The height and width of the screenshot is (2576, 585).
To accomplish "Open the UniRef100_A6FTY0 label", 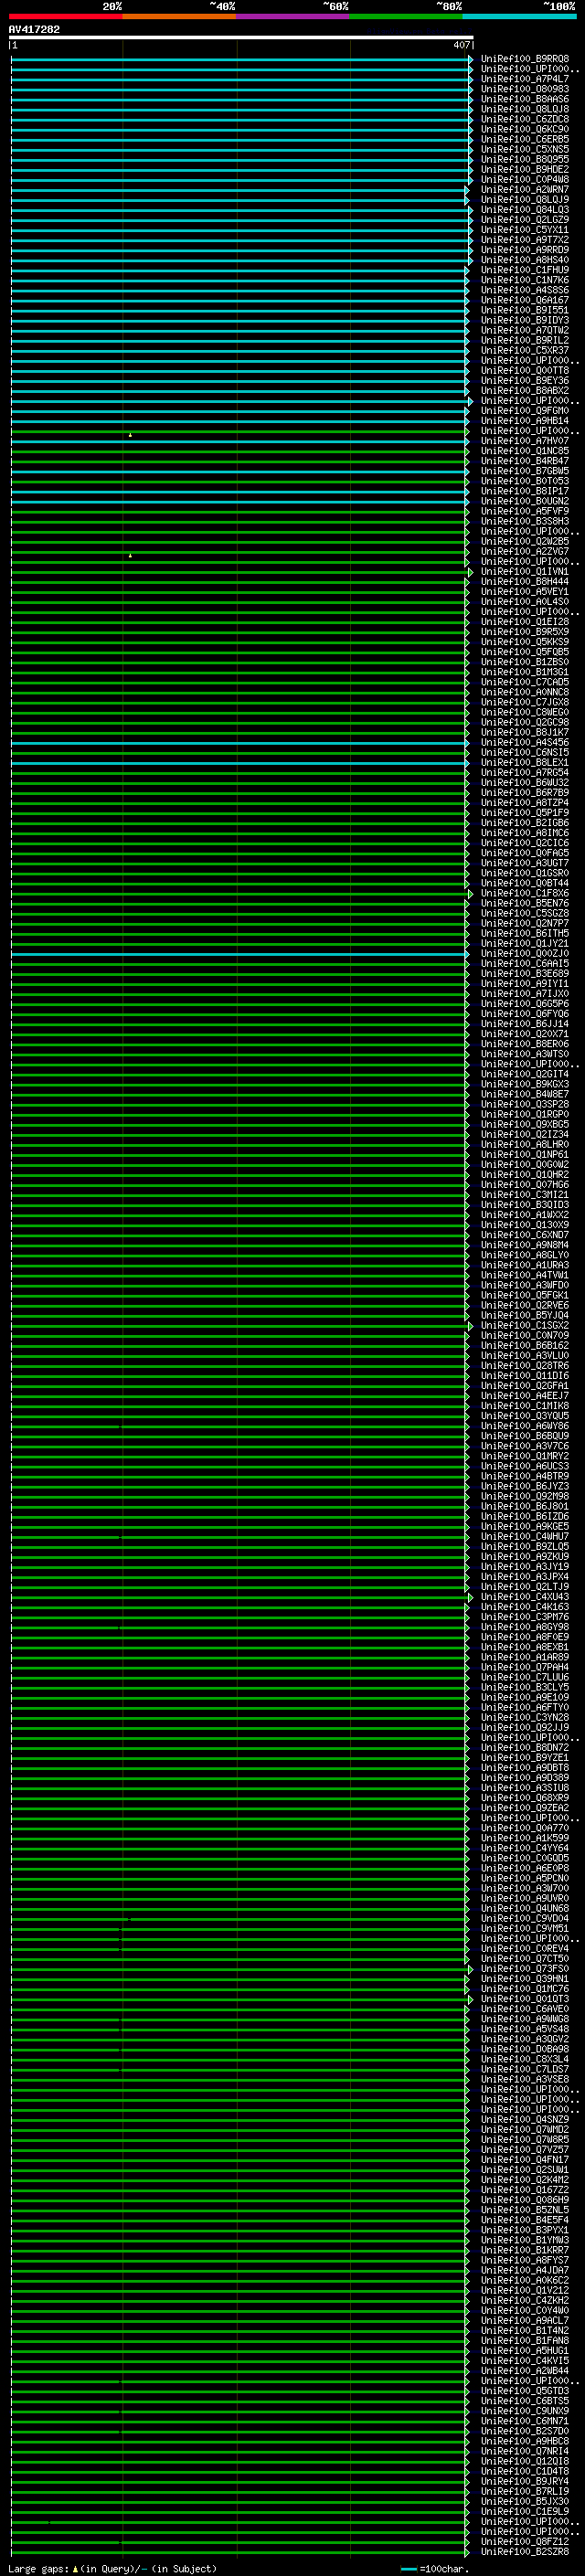I will point(525,1708).
